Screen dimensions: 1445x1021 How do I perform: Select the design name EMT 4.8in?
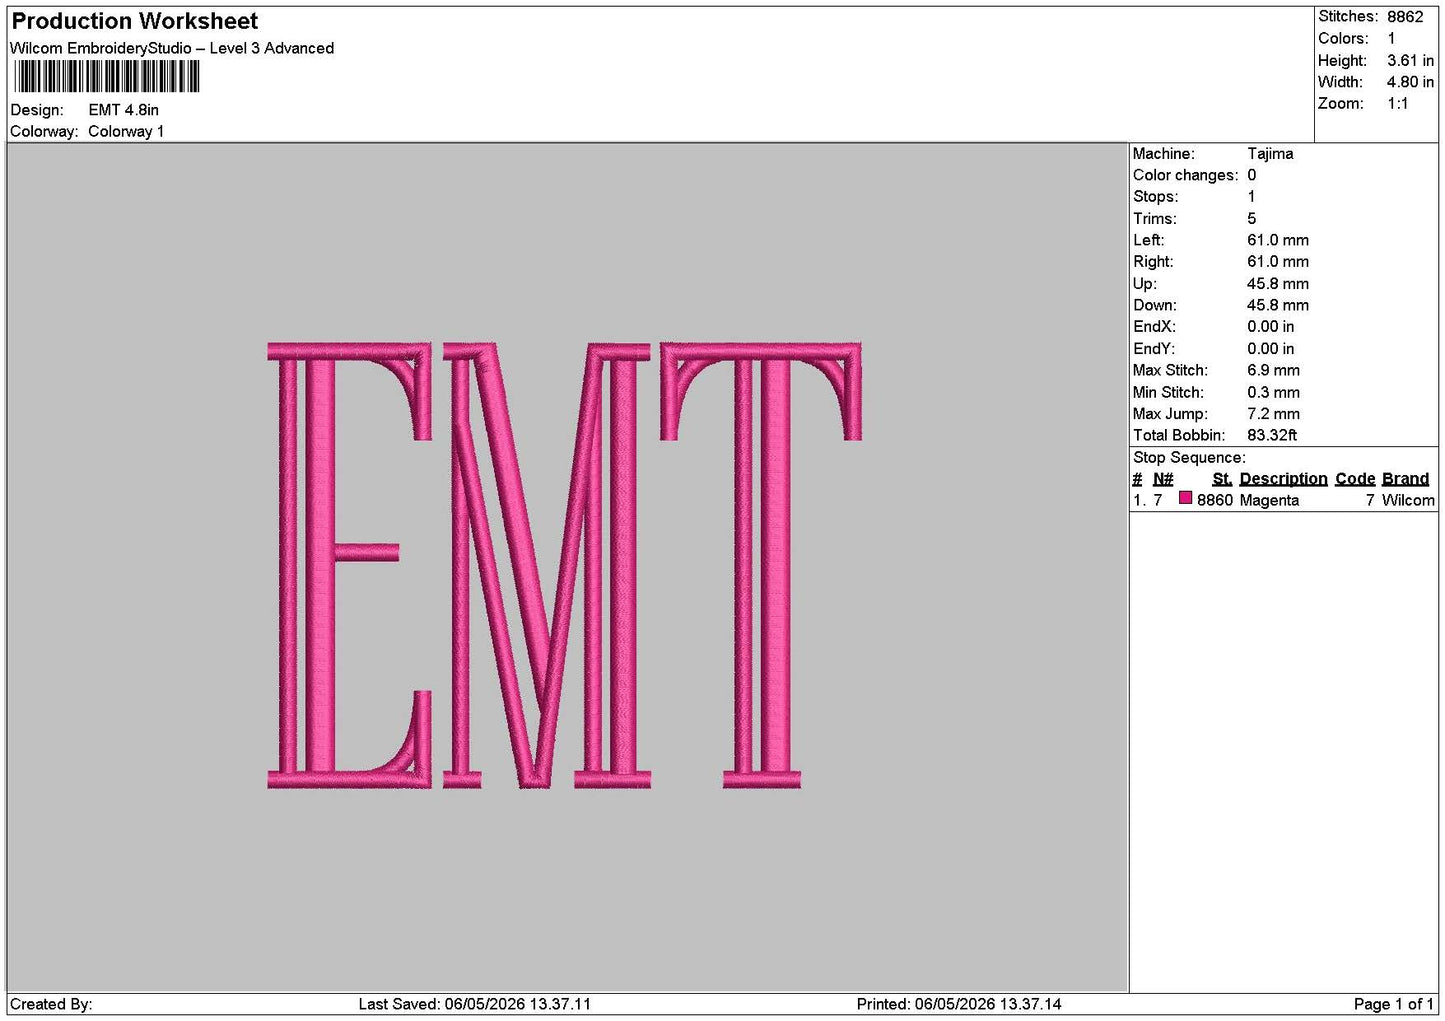pos(124,110)
